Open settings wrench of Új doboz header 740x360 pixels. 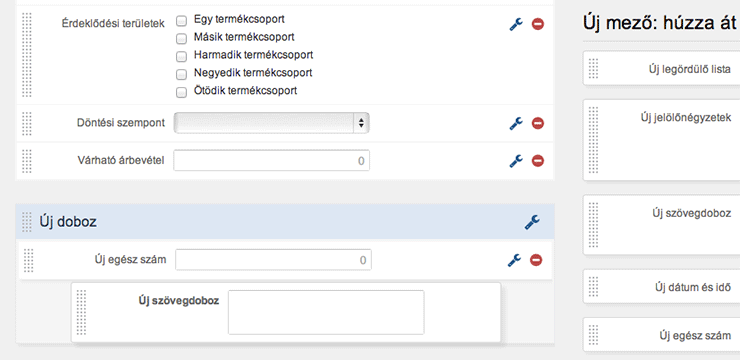tap(532, 222)
